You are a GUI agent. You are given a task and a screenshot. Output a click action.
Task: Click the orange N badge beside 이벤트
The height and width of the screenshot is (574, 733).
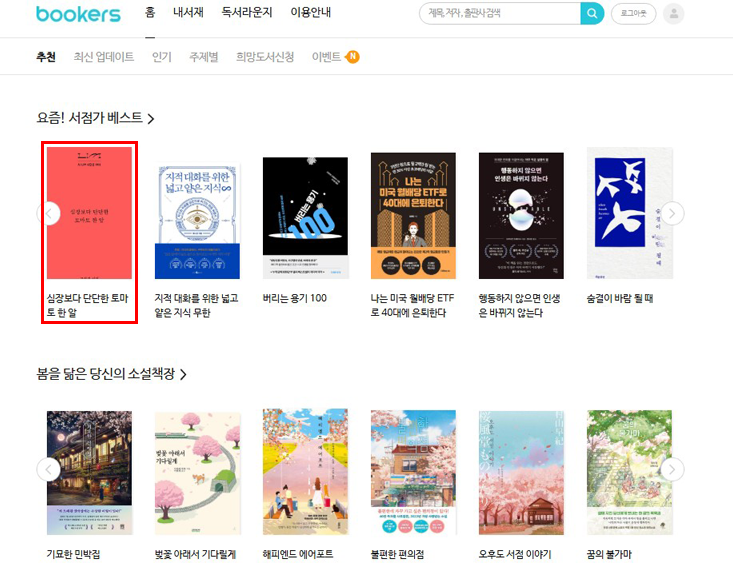click(352, 57)
